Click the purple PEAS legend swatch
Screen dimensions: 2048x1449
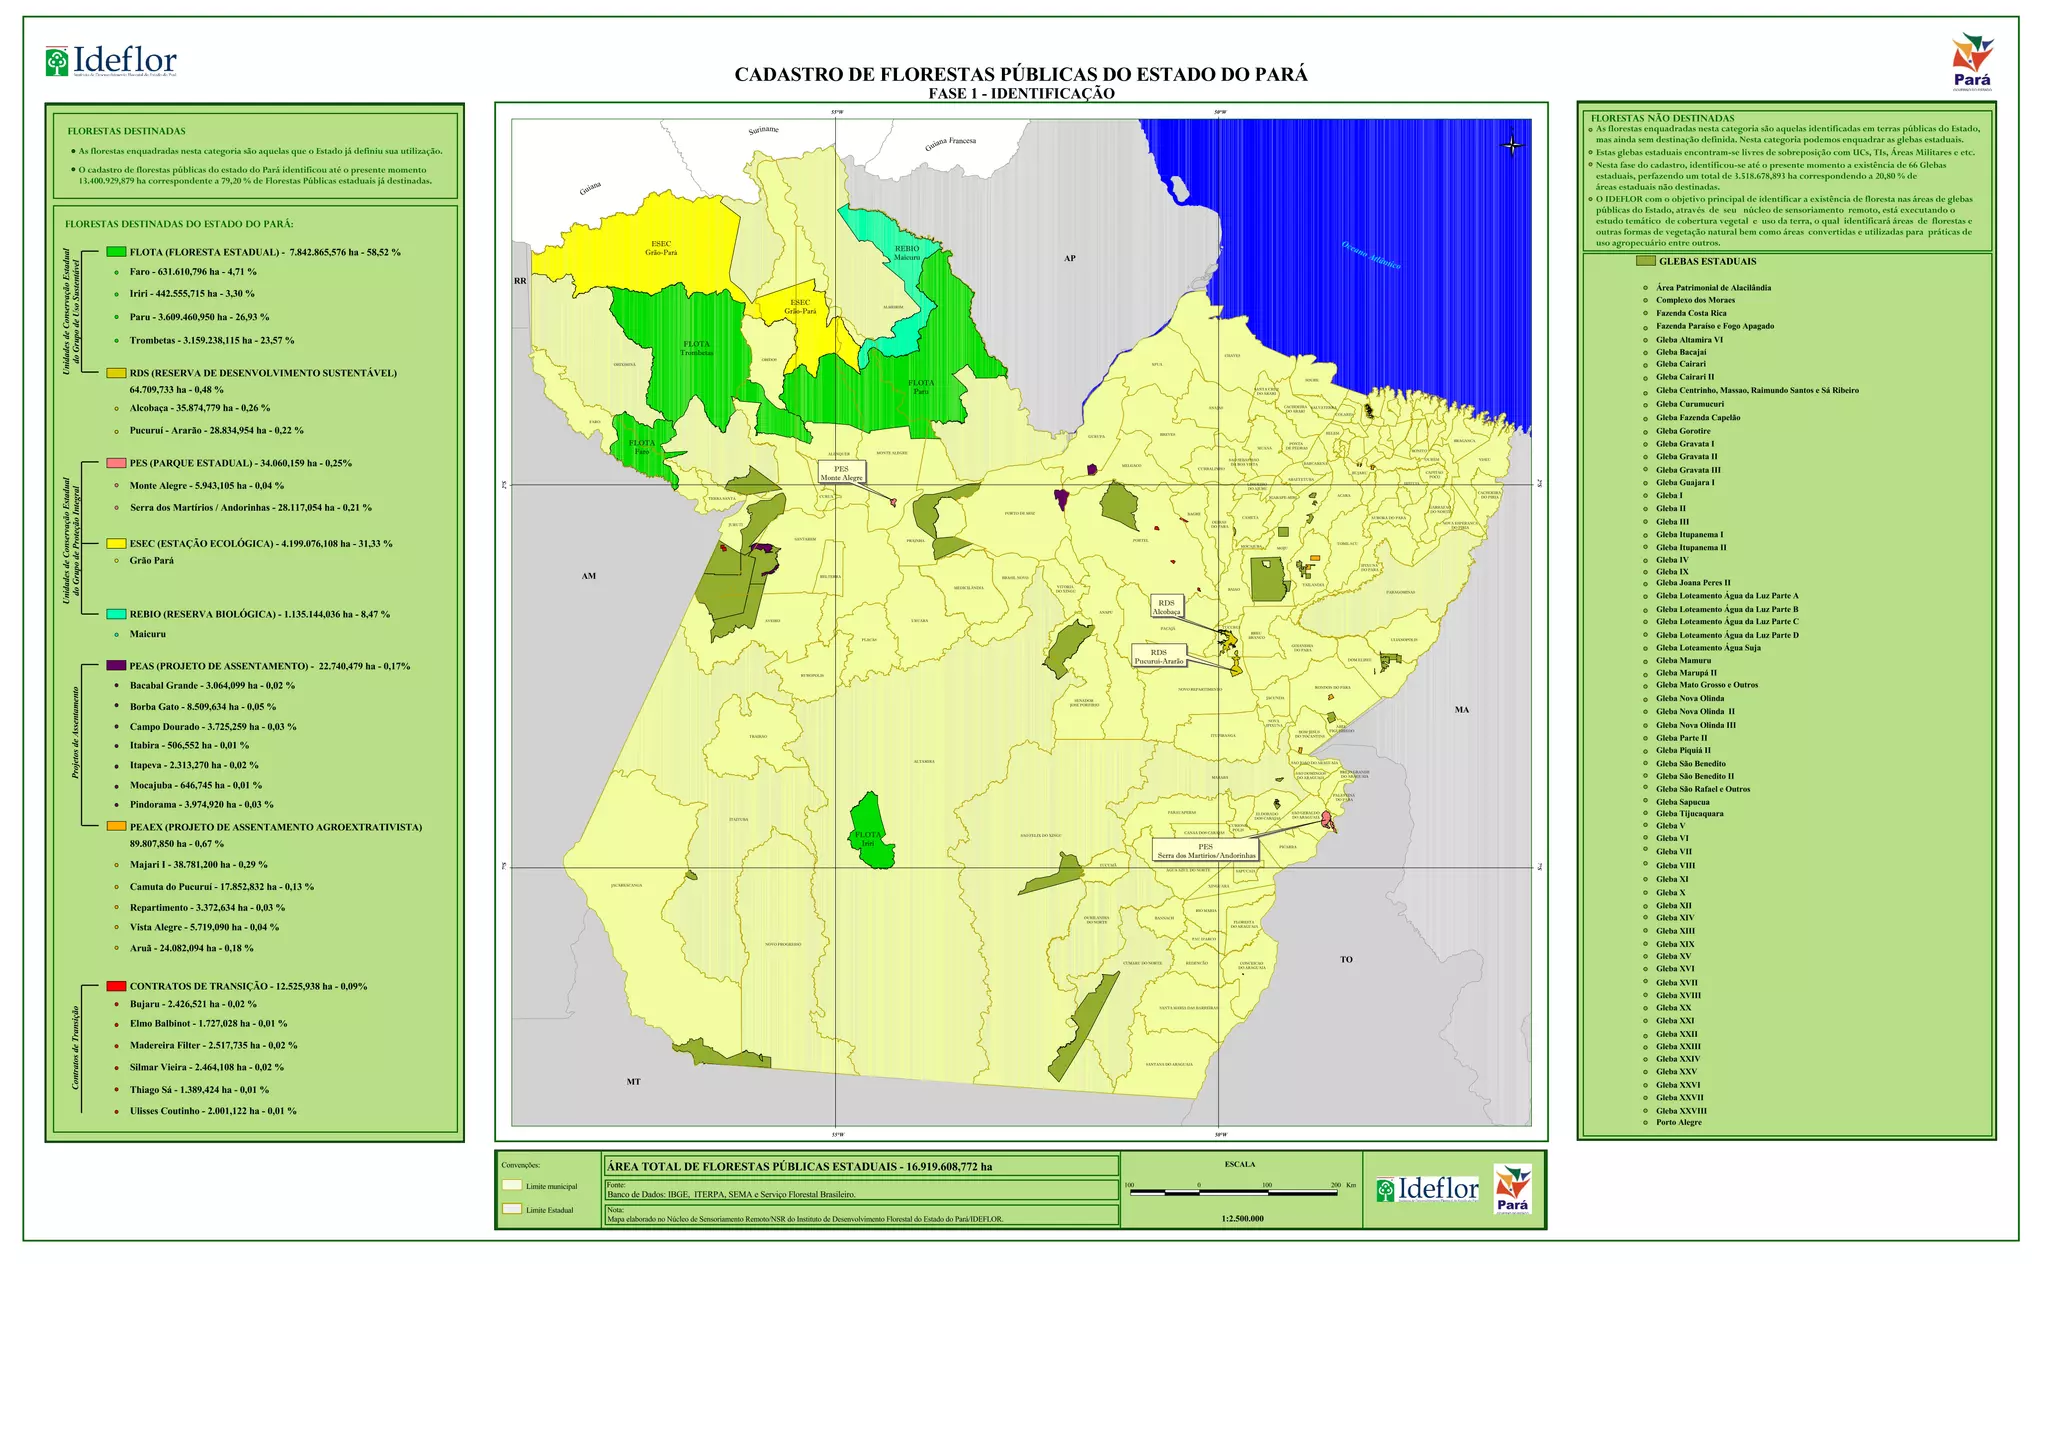pos(116,666)
